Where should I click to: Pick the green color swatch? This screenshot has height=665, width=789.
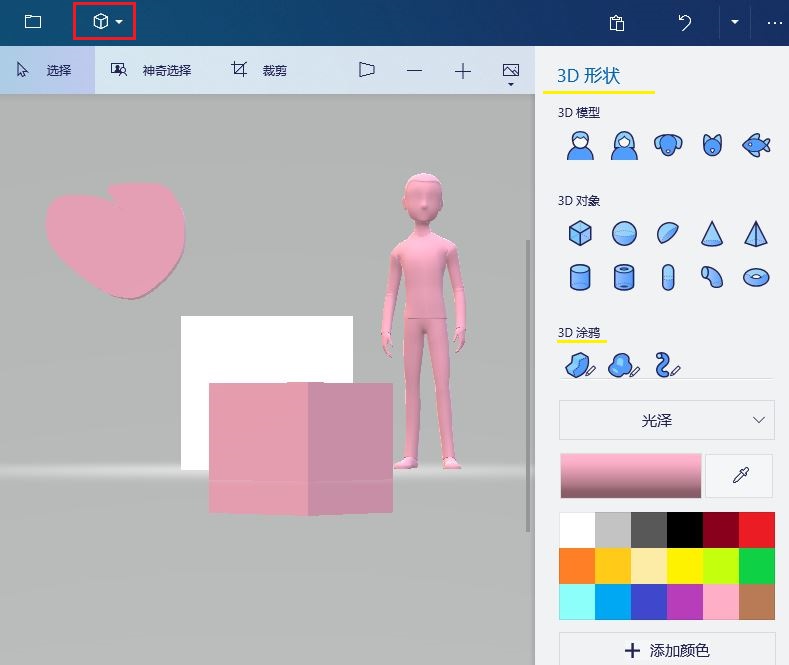click(757, 566)
